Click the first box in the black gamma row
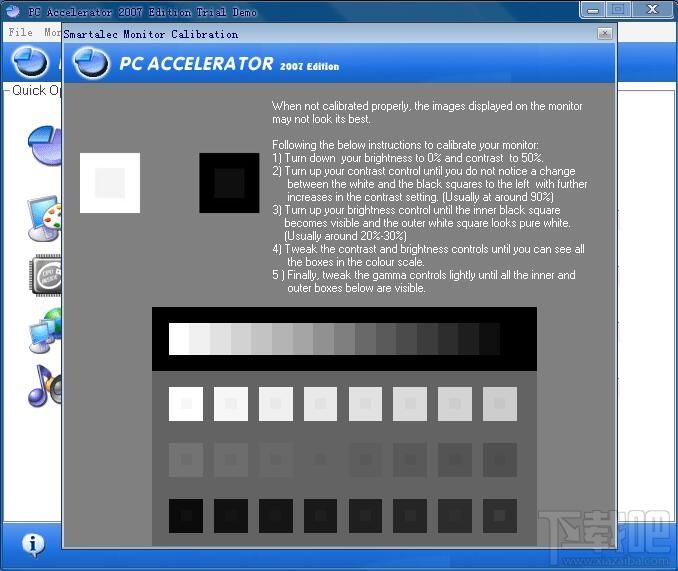The width and height of the screenshot is (678, 571). (x=186, y=516)
